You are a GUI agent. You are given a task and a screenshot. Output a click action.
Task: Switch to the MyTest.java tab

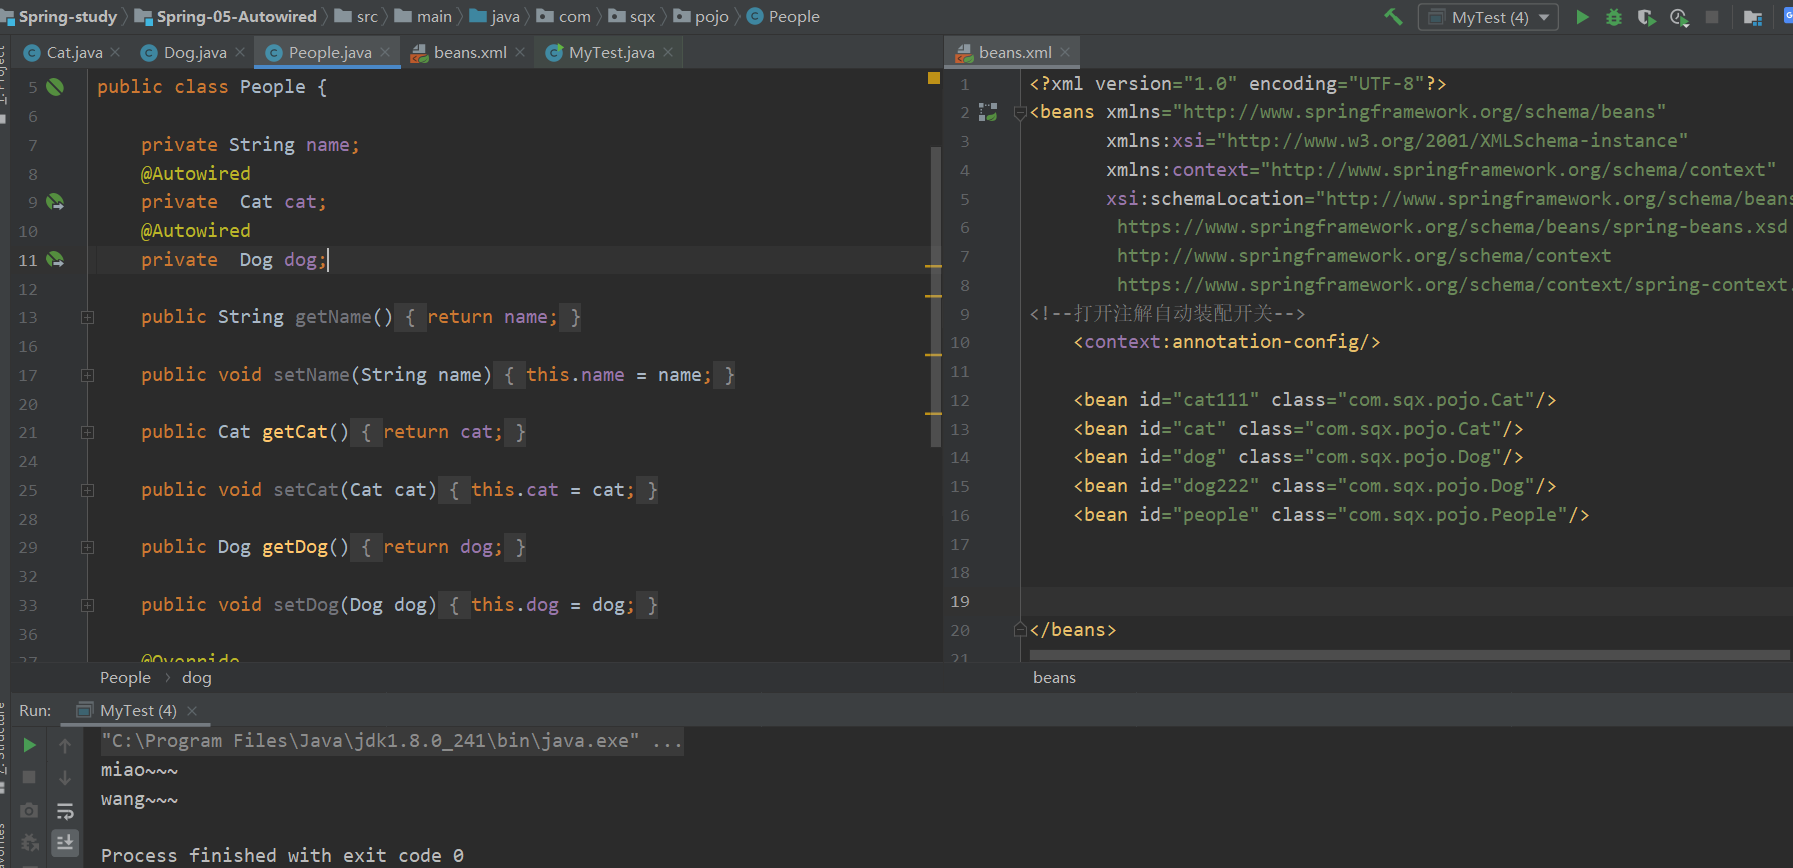pos(611,53)
